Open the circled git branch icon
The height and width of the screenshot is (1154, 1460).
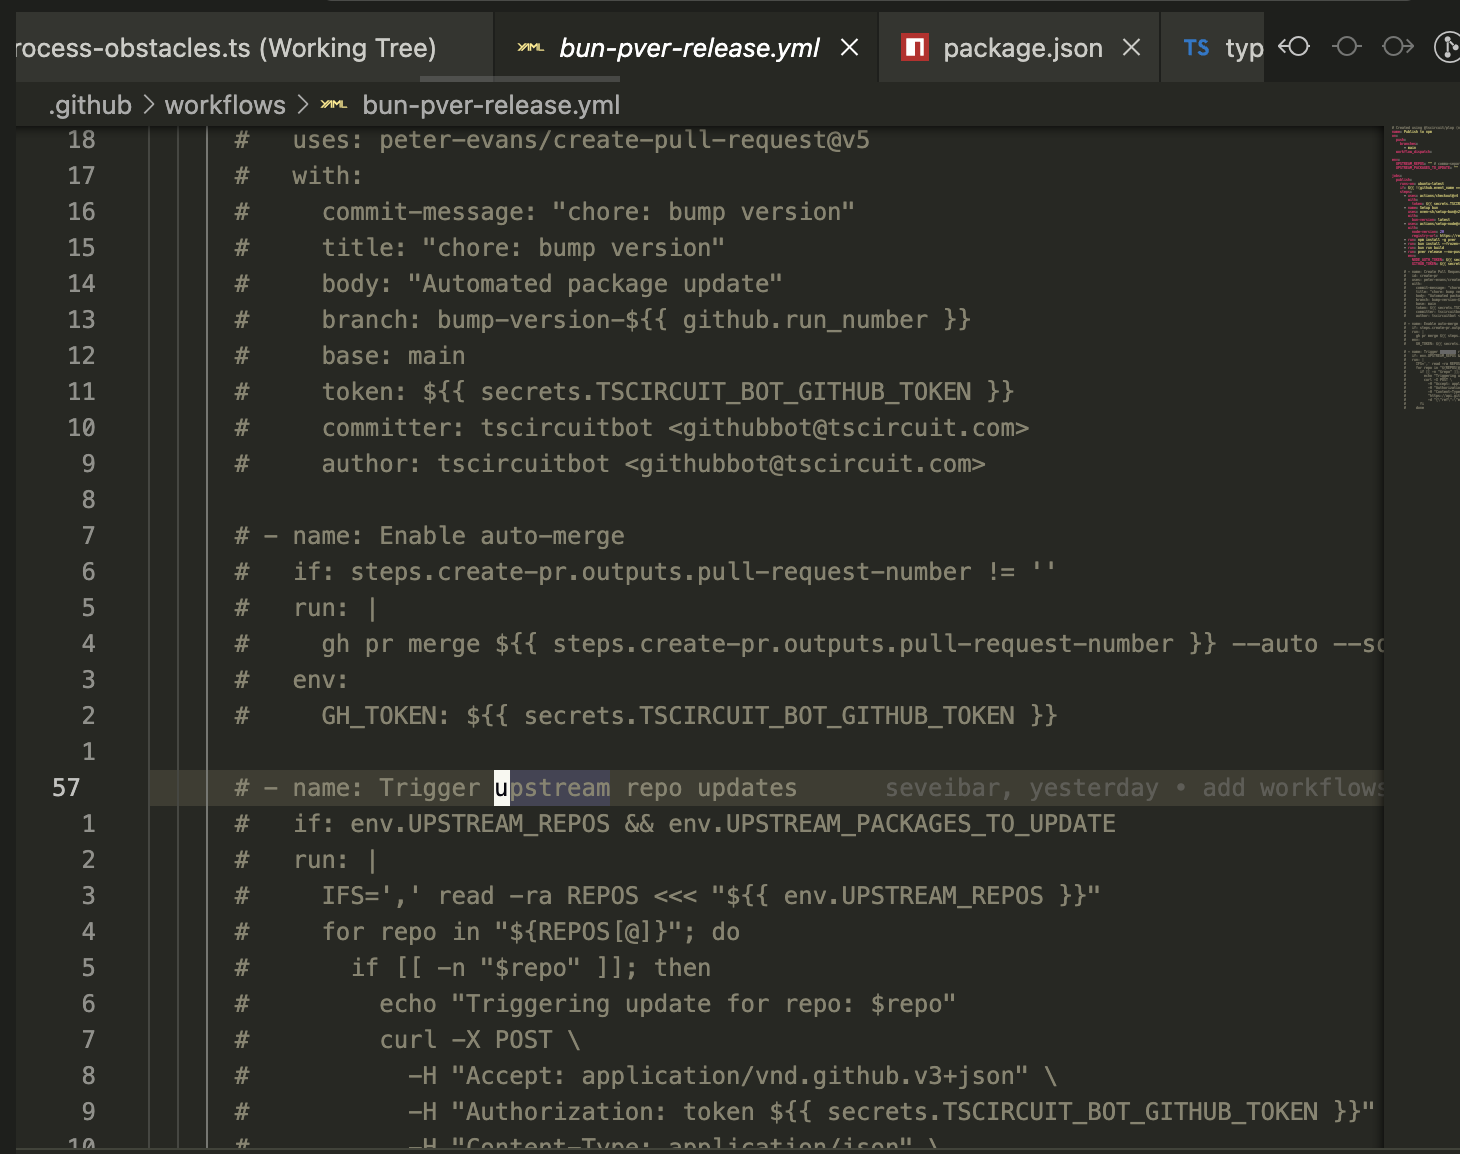(x=1448, y=46)
